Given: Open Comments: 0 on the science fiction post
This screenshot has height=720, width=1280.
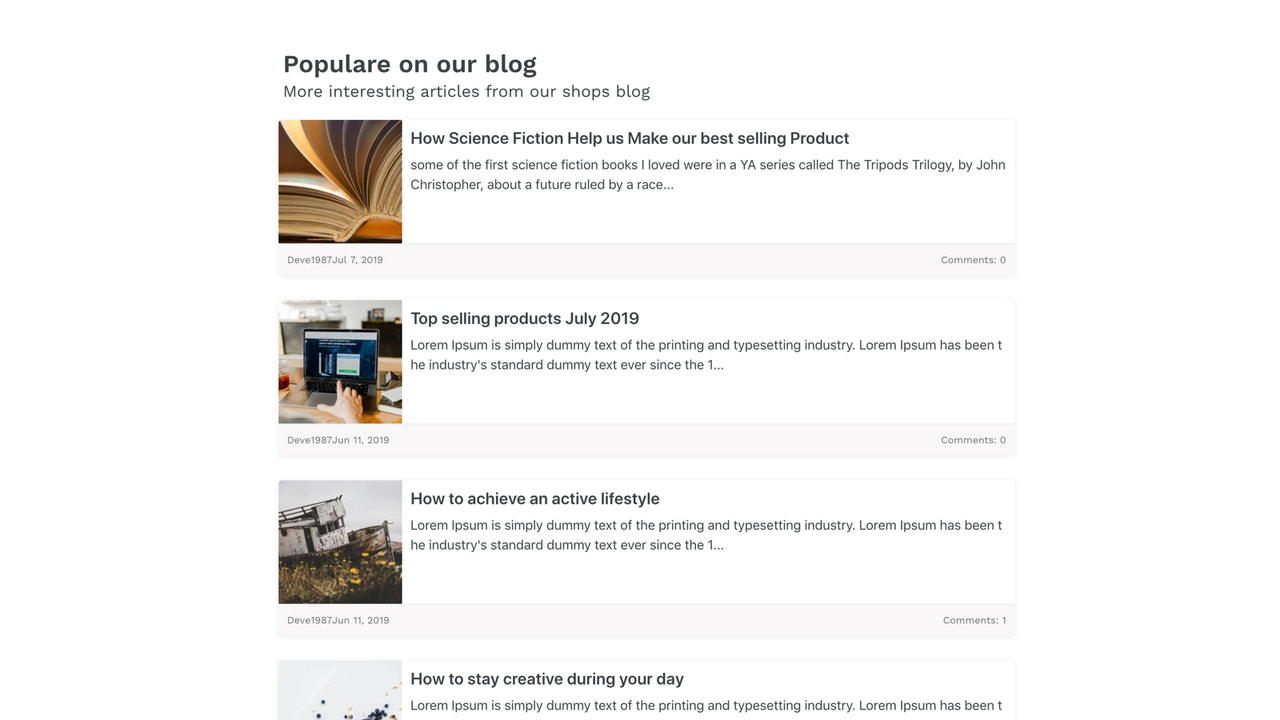Looking at the screenshot, I should tap(973, 259).
